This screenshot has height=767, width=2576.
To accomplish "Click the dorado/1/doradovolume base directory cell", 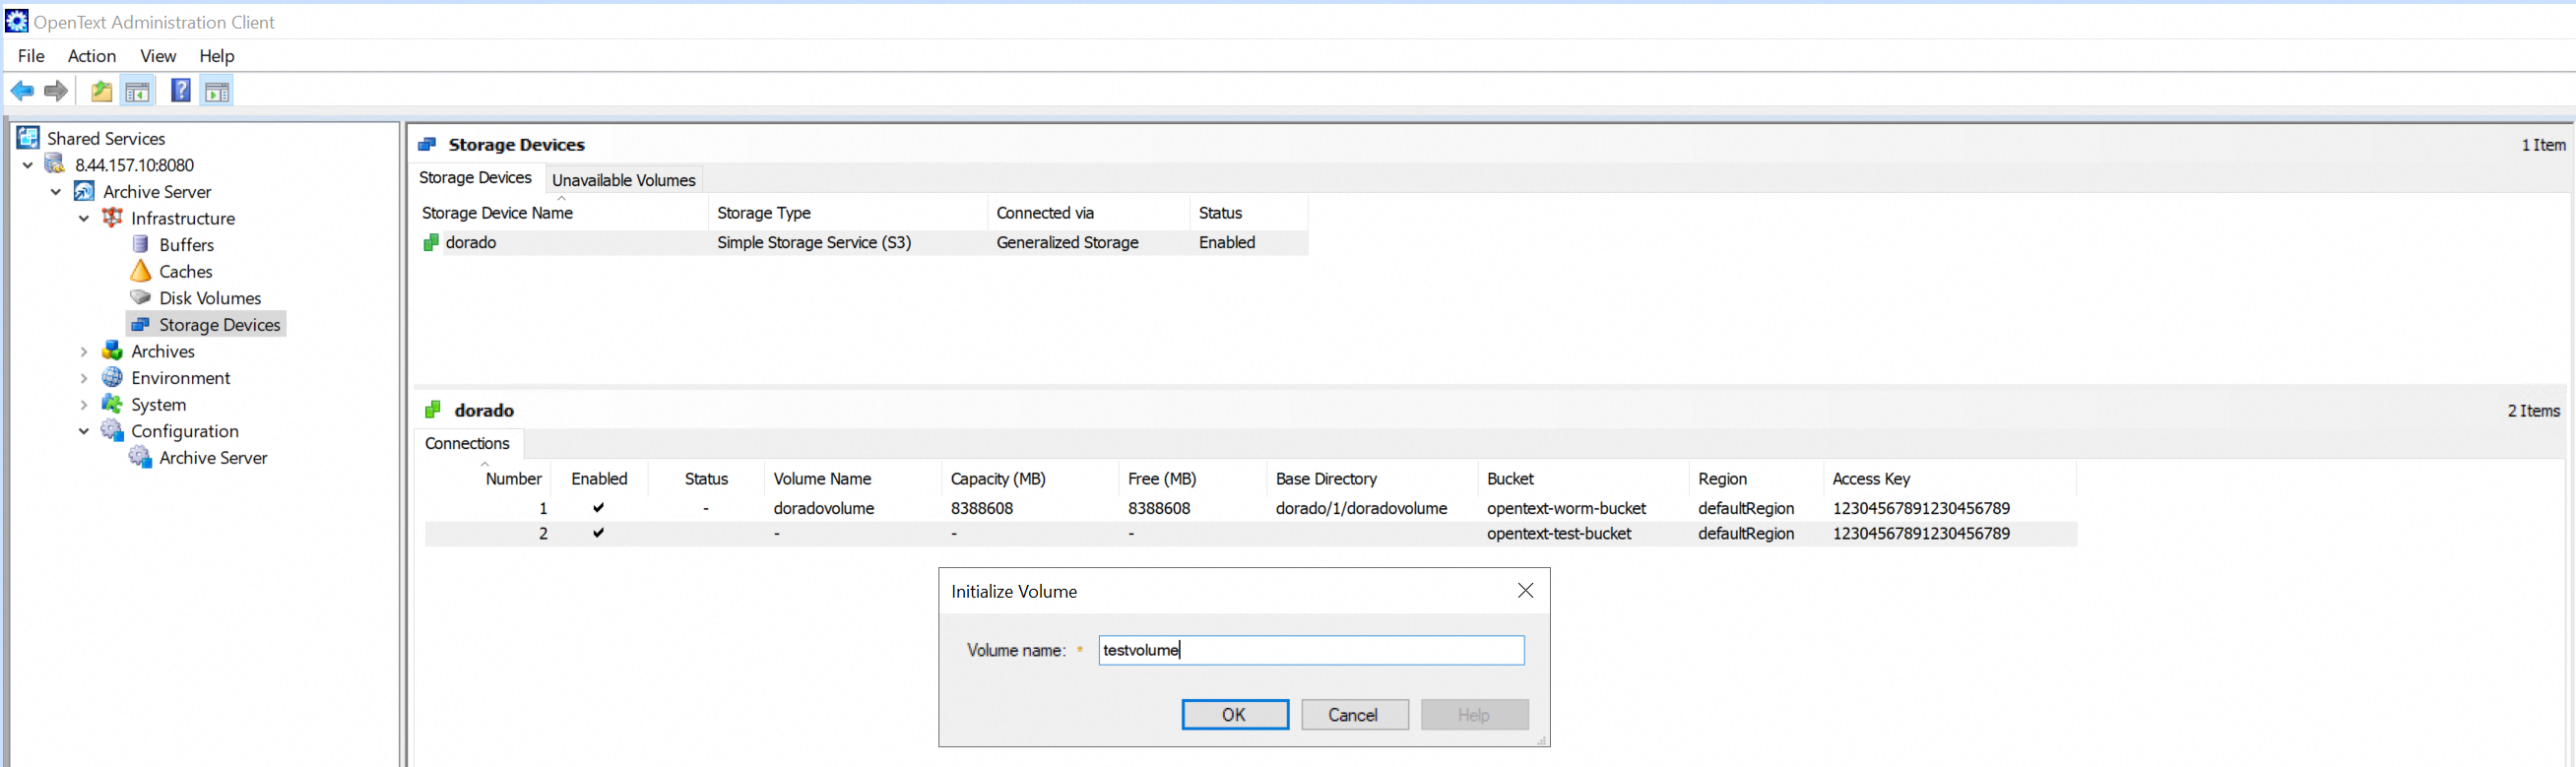I will point(1361,508).
